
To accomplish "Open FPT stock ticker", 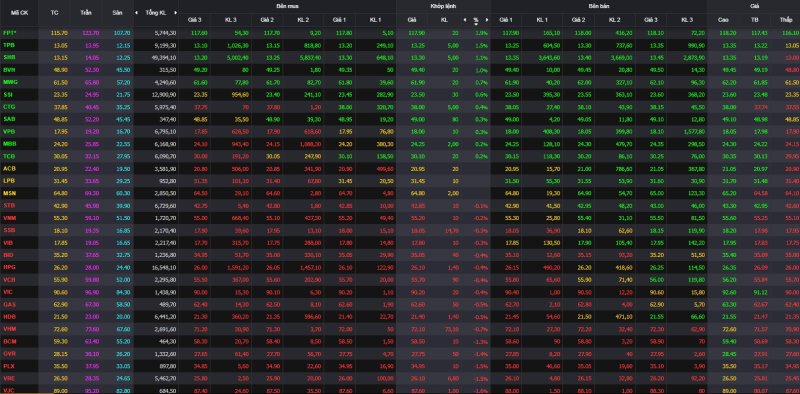I will pyautogui.click(x=9, y=33).
